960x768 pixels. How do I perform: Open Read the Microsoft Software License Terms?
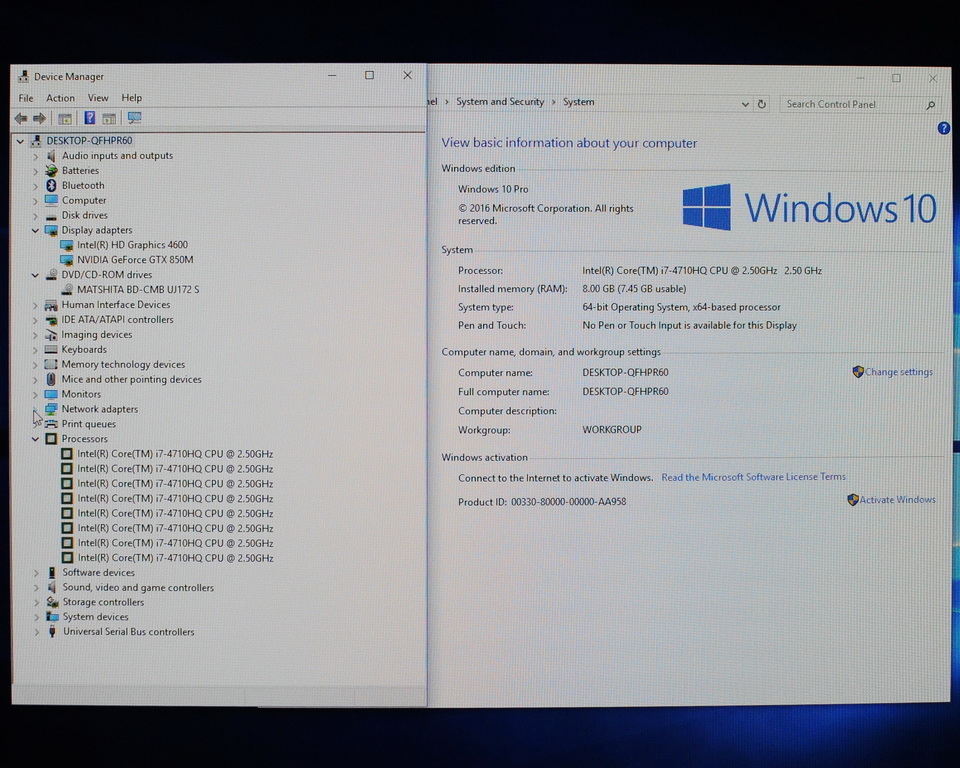[754, 477]
